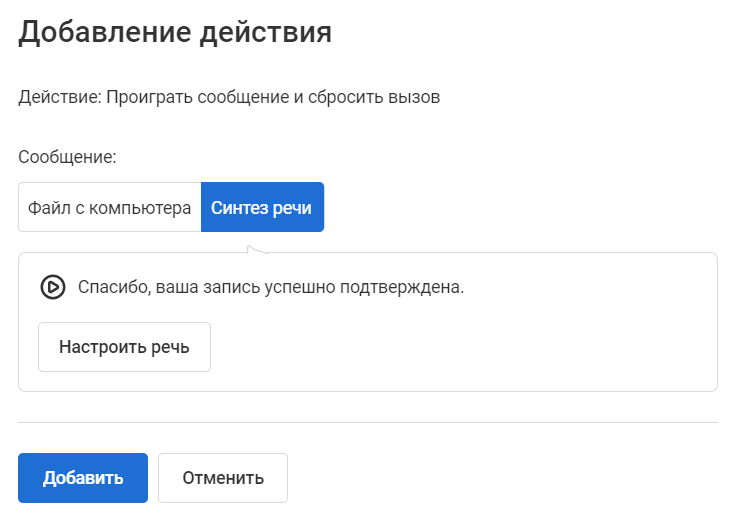Choose uploading a file from computer option
Screen dimensions: 740x521
pos(109,207)
